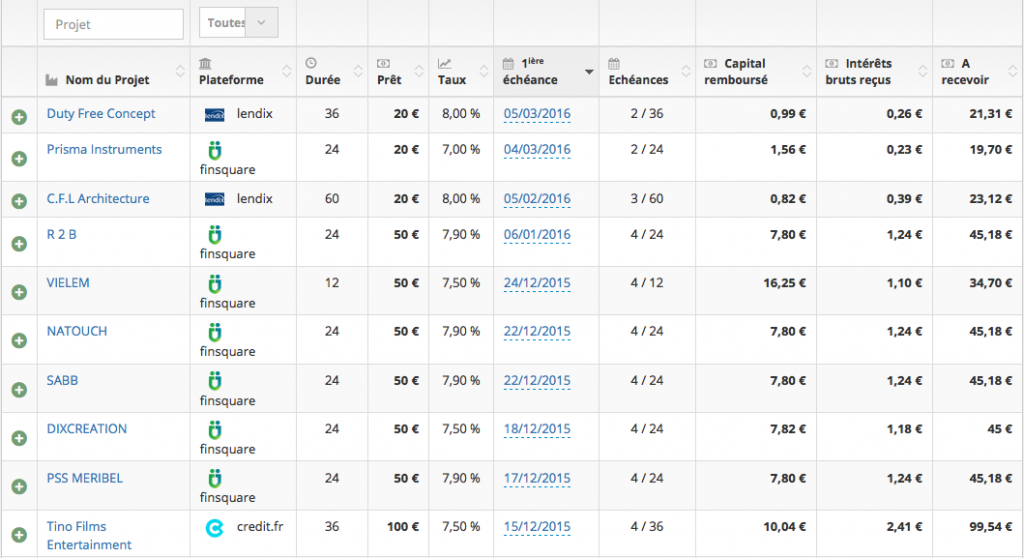
Task: Select the 100 € prêt amount
Action: click(x=402, y=527)
